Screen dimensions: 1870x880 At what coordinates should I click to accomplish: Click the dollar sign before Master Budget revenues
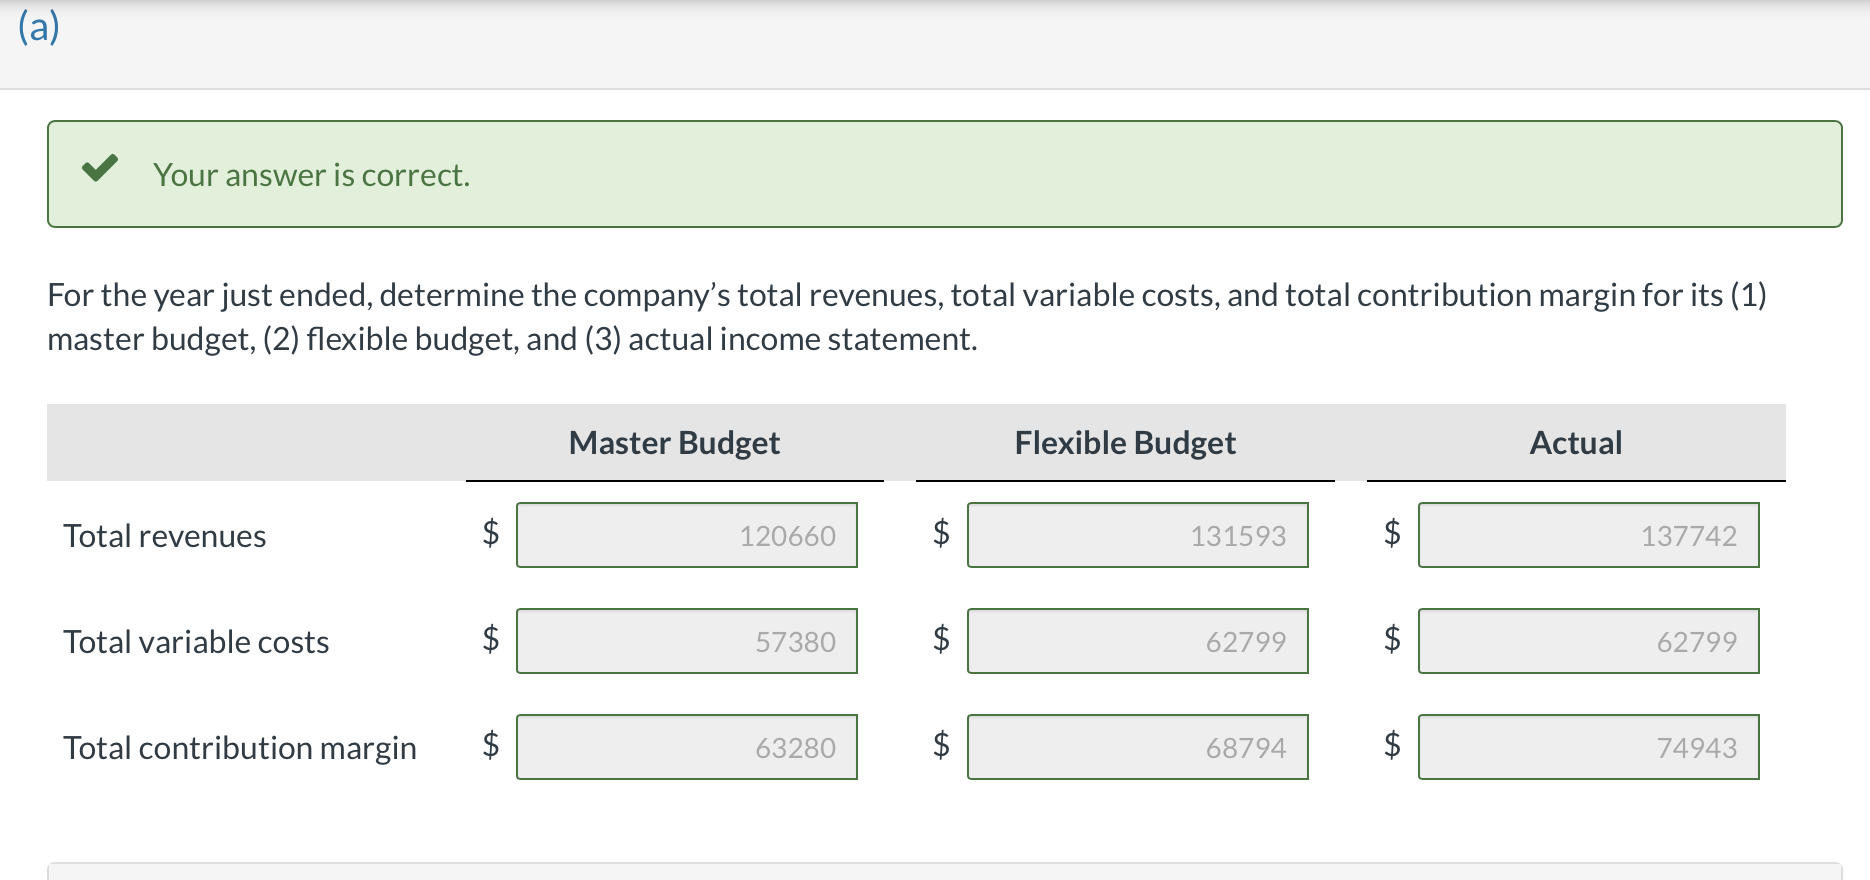pos(490,533)
